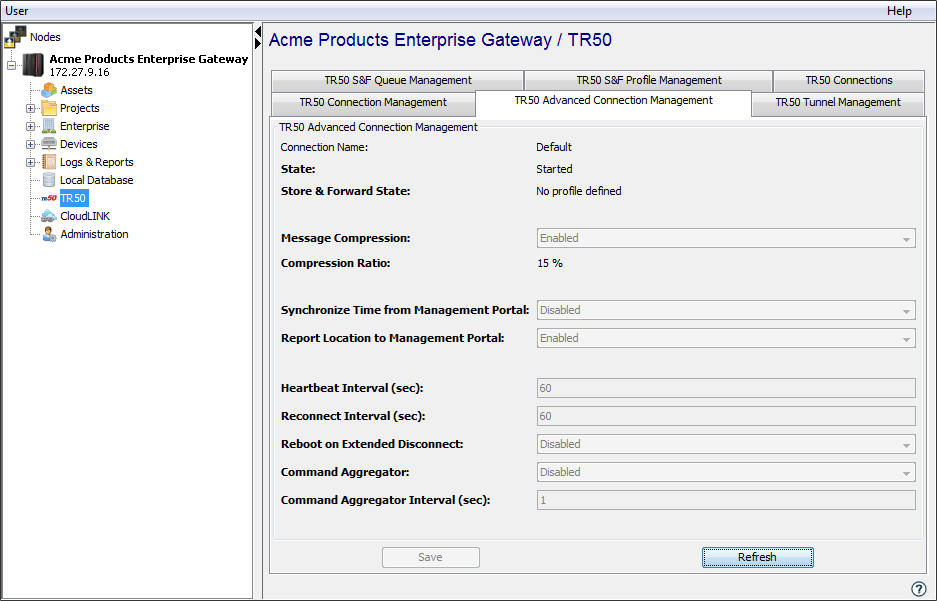Screen dimensions: 937x601
Task: Click the 'No profile defined' value
Action: click(578, 191)
